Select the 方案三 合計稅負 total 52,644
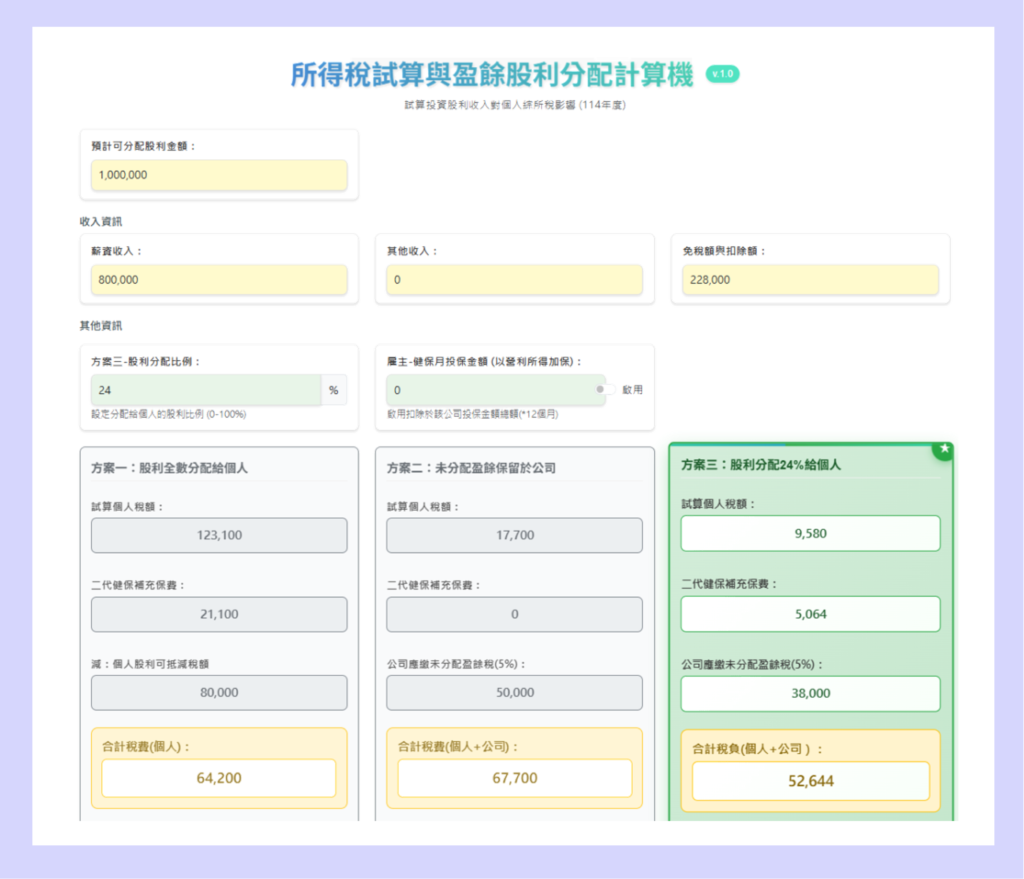 pyautogui.click(x=810, y=781)
